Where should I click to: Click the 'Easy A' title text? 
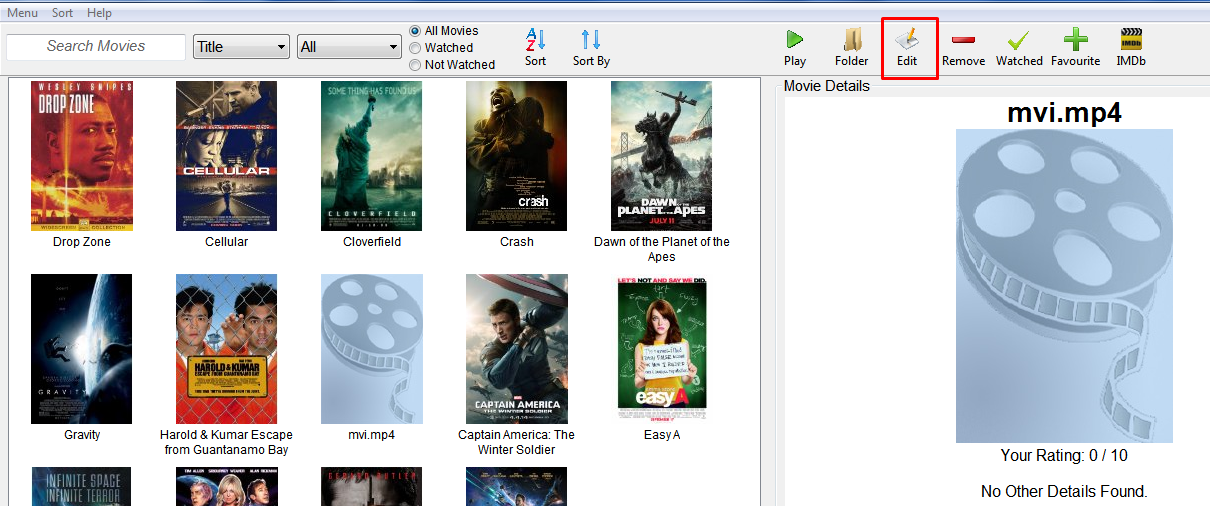click(662, 435)
